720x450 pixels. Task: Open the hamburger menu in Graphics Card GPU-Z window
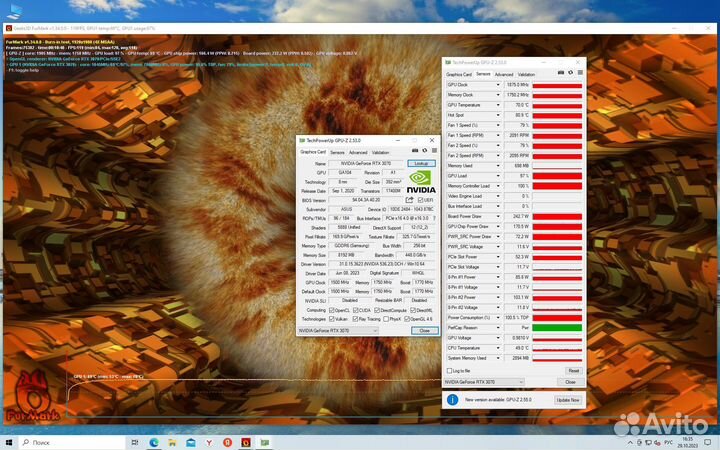click(x=434, y=151)
